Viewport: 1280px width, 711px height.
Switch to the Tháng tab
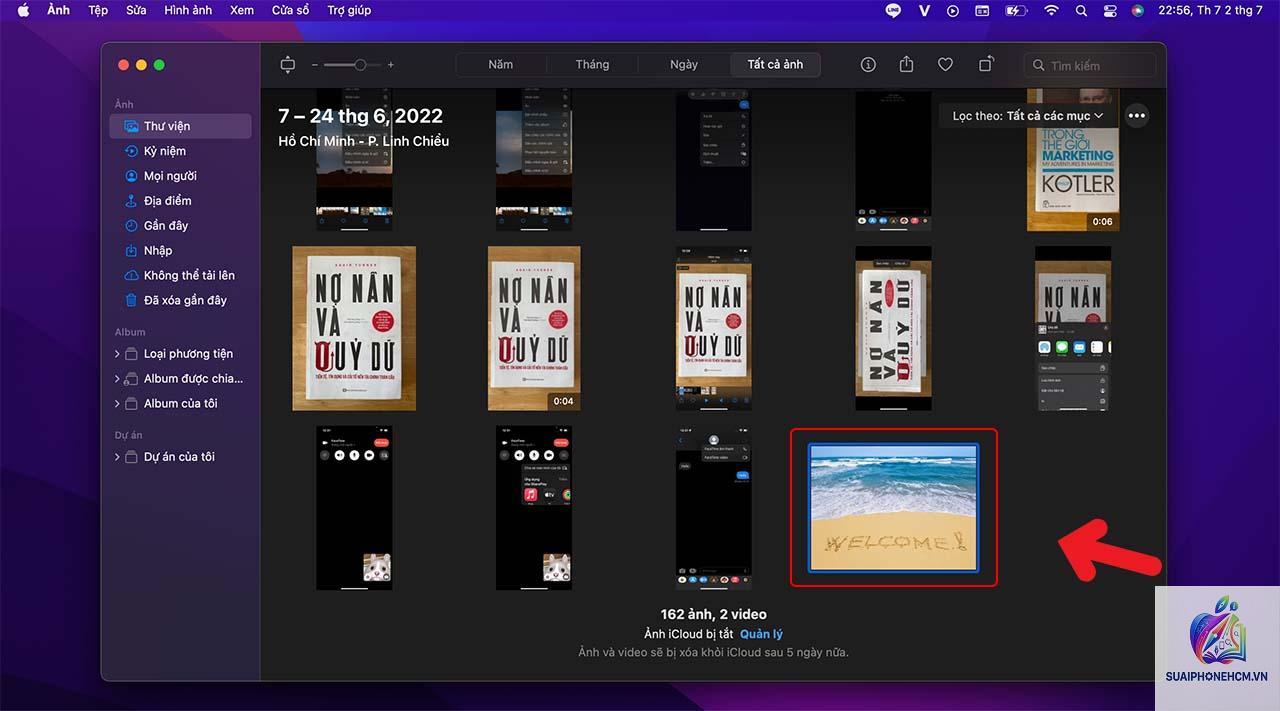(592, 65)
